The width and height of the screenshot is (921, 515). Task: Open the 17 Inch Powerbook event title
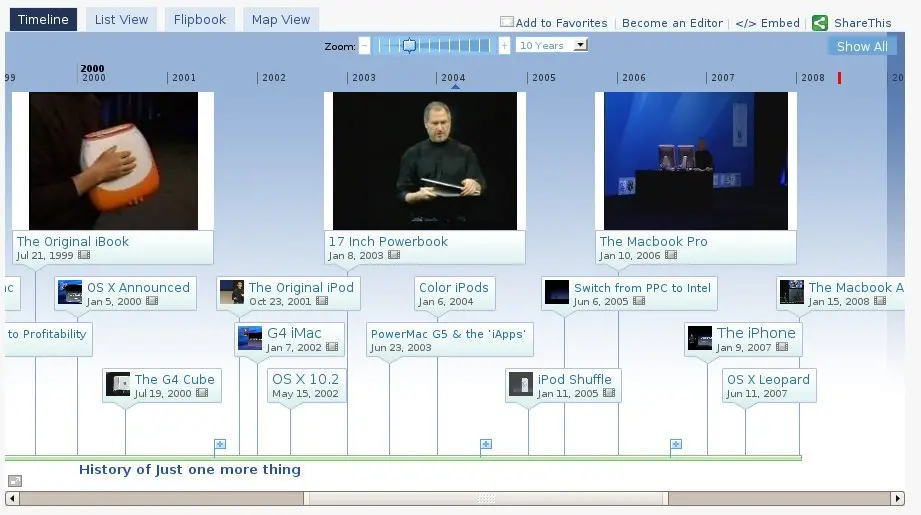click(x=388, y=241)
